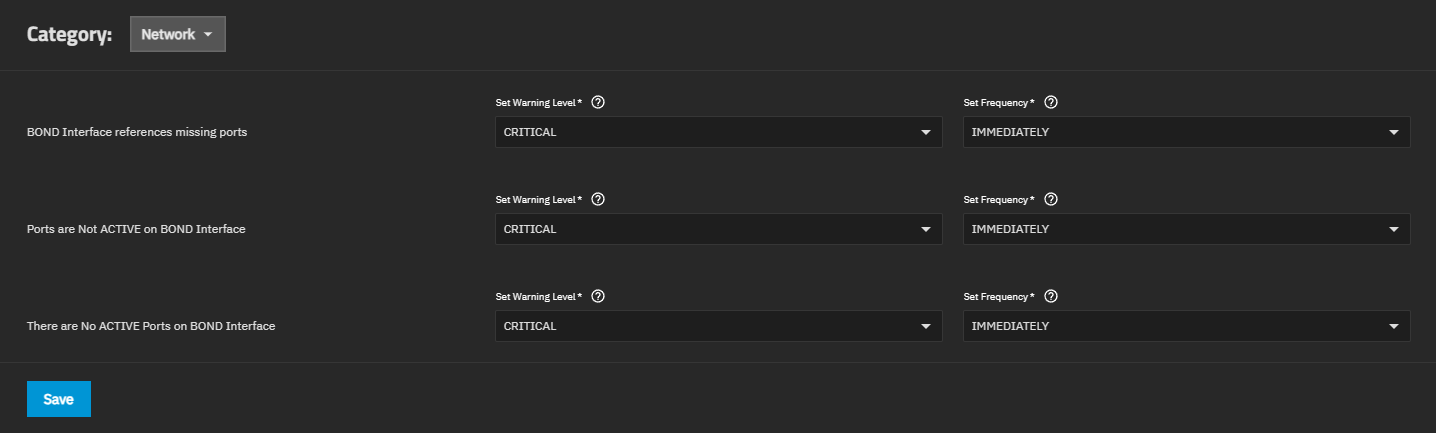Click help icon for No ACTIVE Ports frequency
This screenshot has height=433, width=1436.
pos(1050,296)
